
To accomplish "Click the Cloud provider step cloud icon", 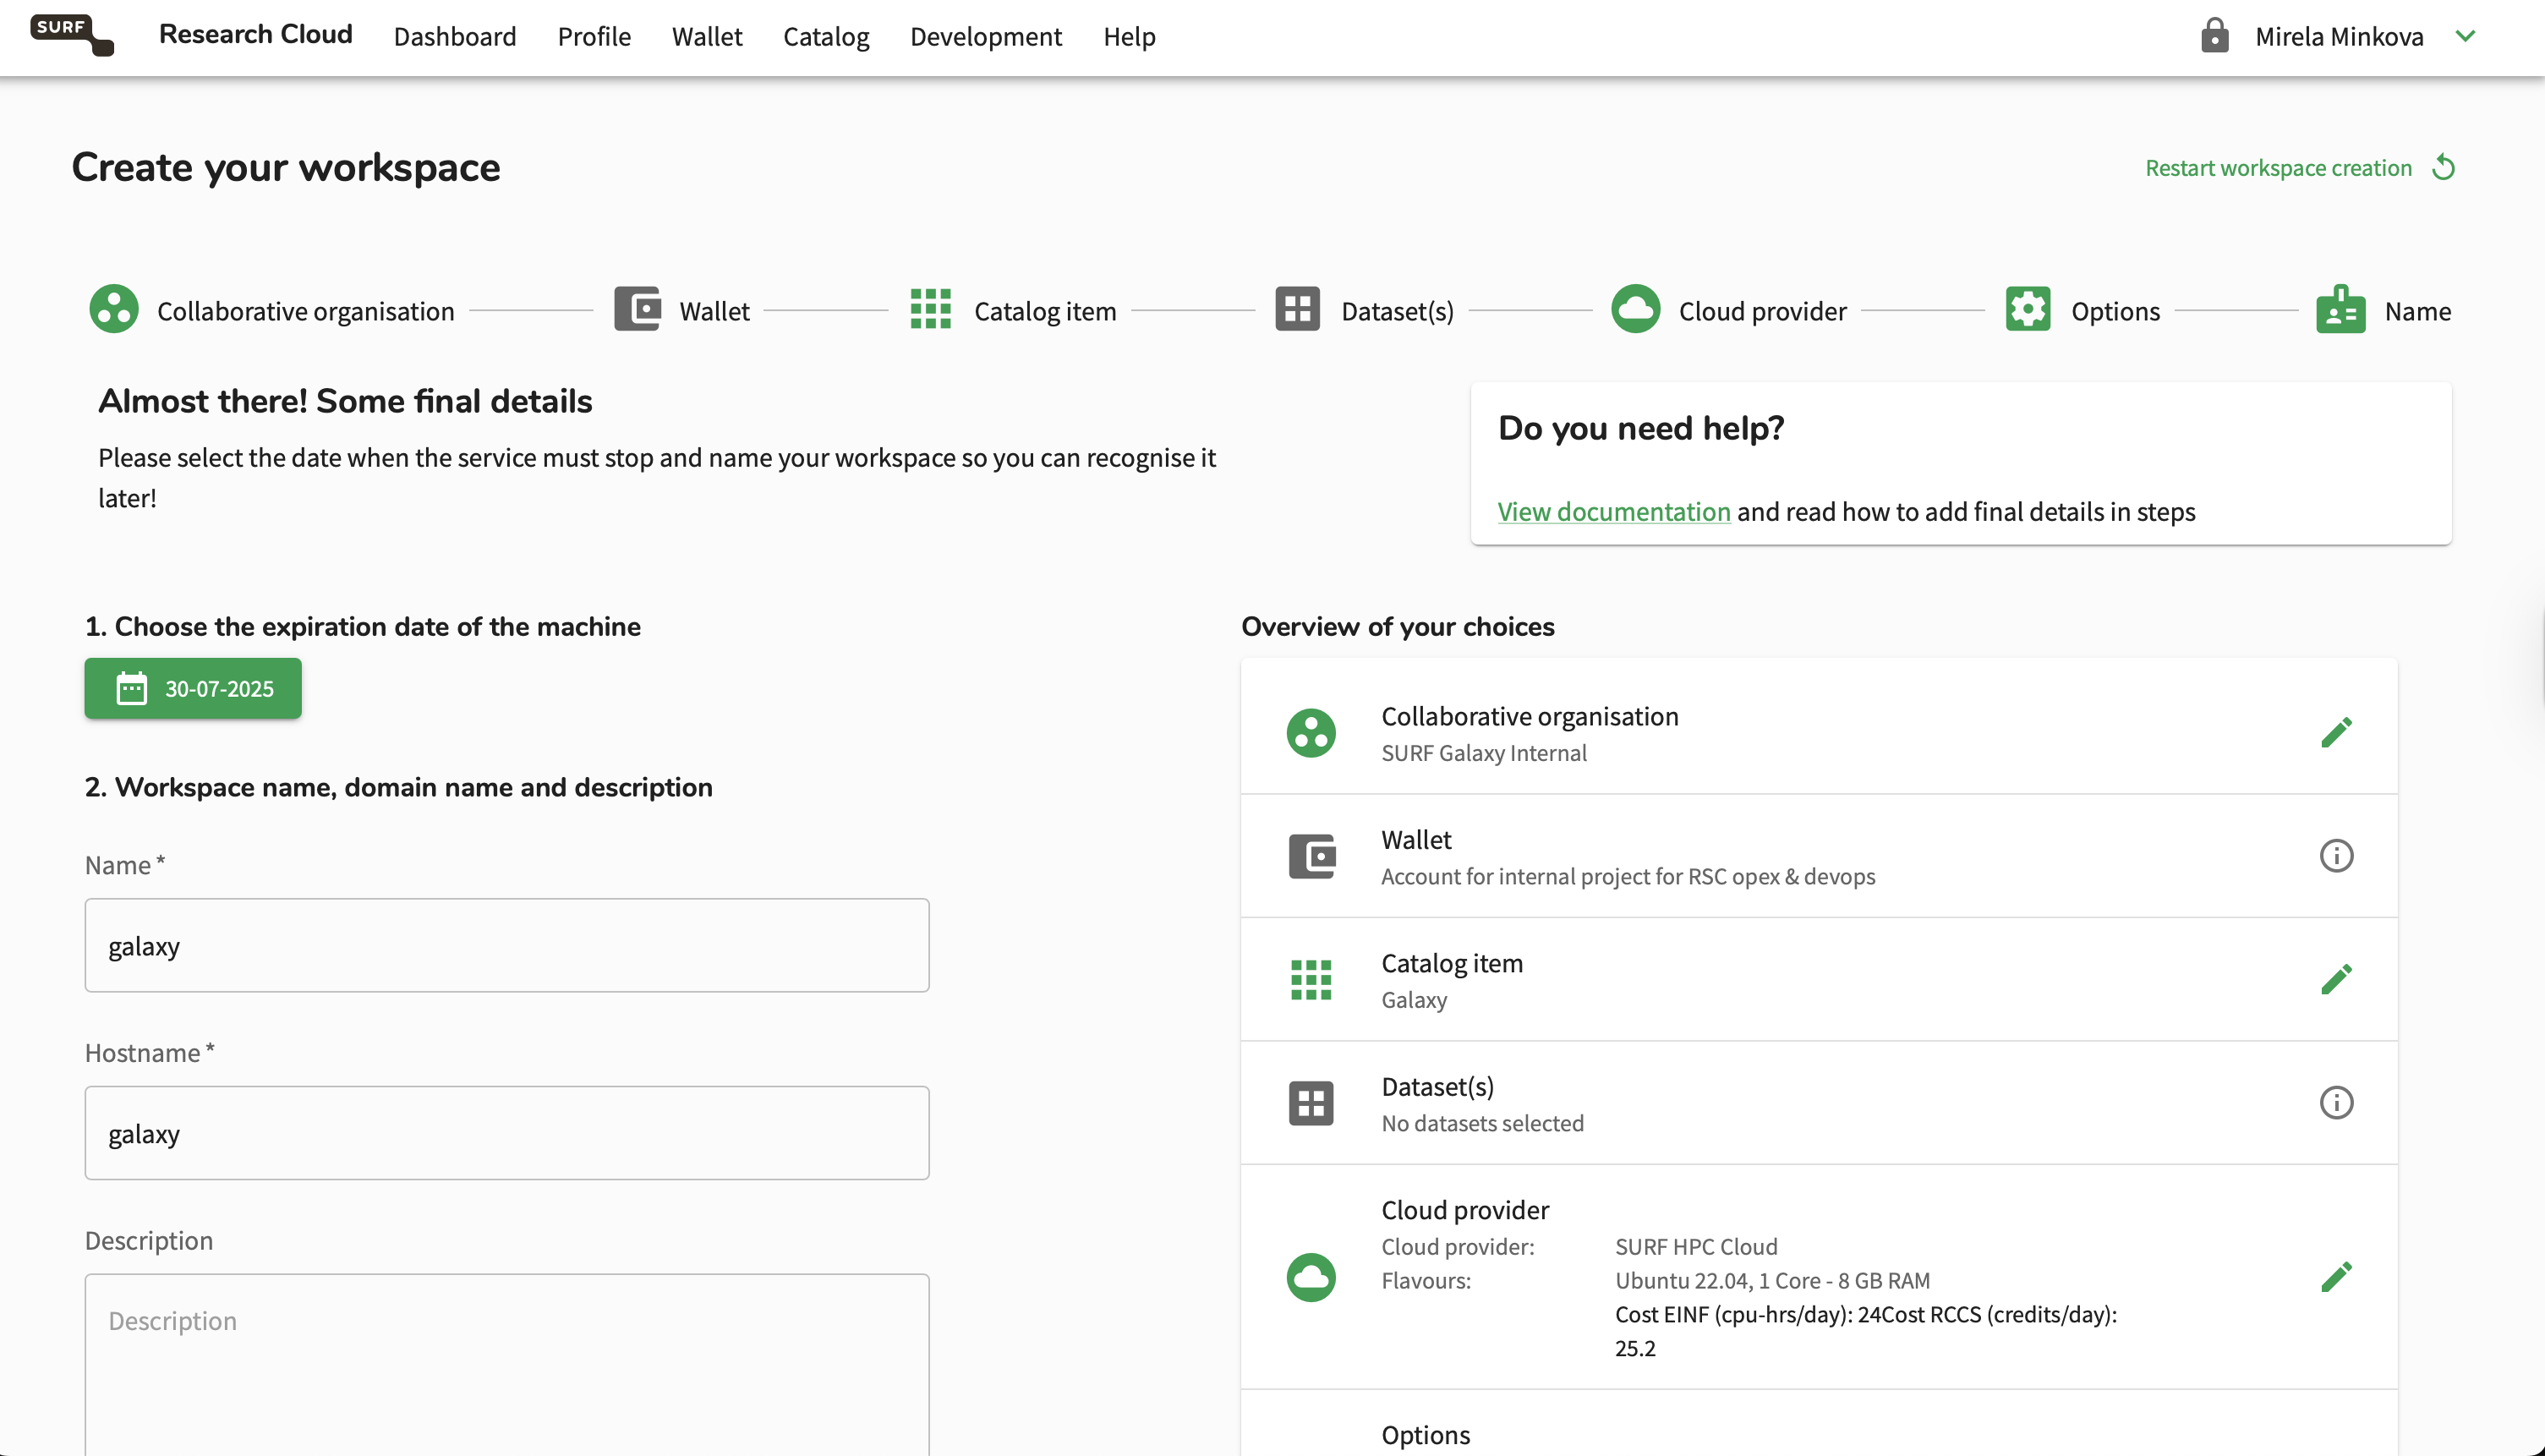I will [1635, 309].
